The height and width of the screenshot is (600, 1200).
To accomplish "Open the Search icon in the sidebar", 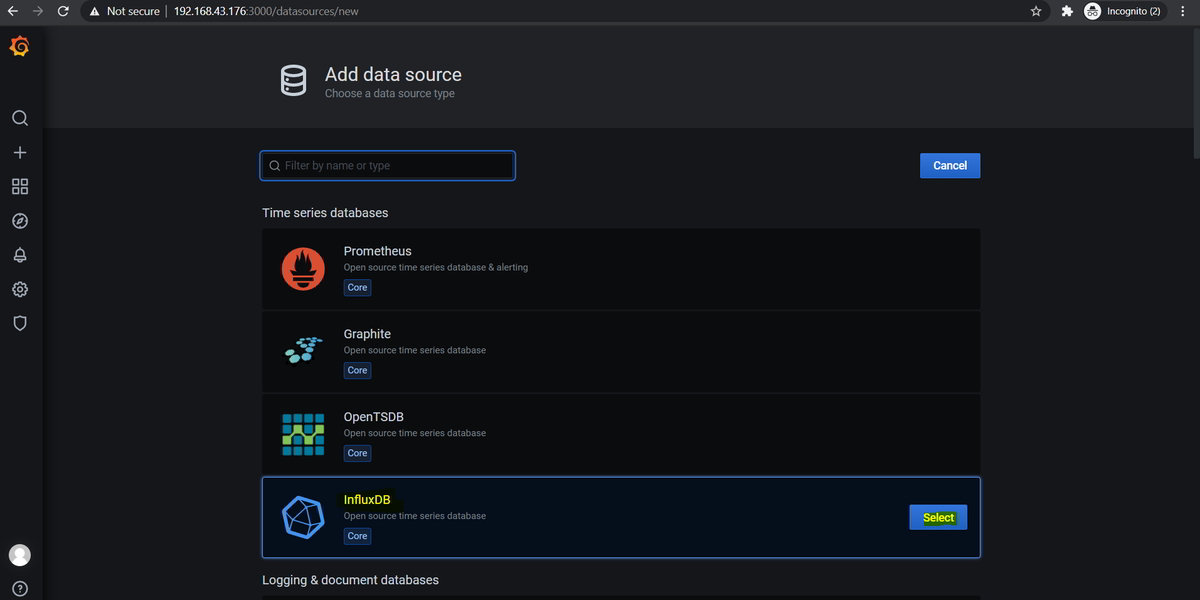I will (20, 117).
